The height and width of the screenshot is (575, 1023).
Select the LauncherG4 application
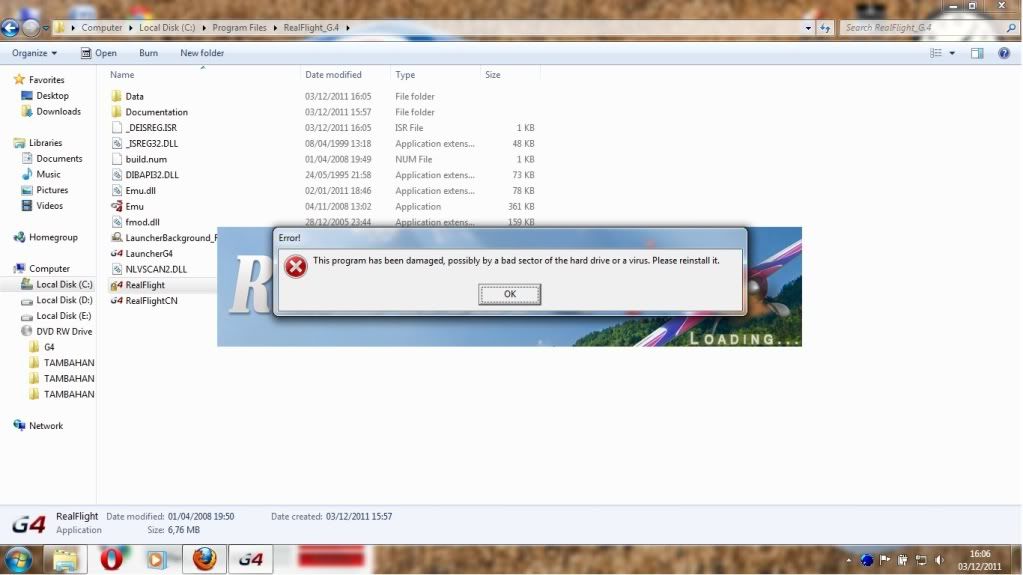tap(149, 254)
